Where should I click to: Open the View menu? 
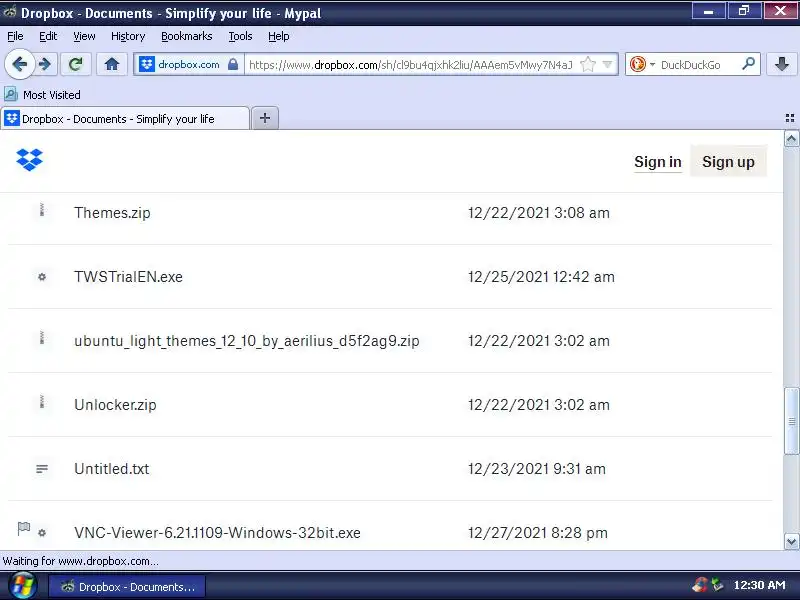tap(84, 36)
